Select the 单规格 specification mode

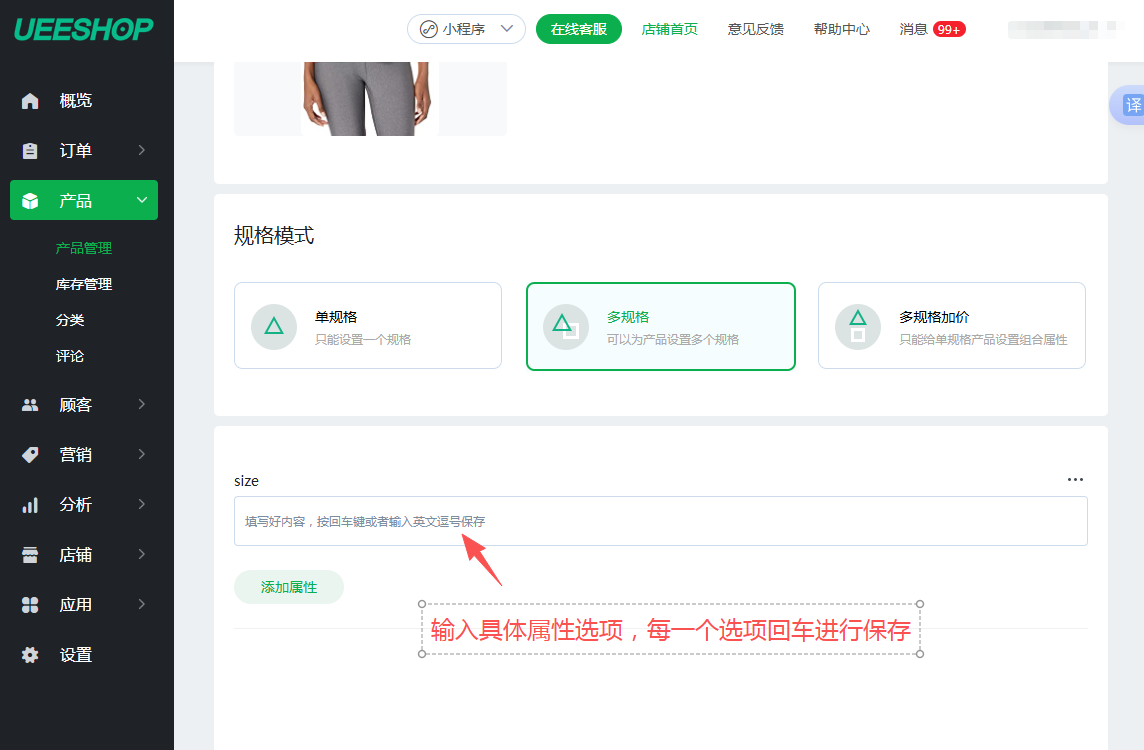click(367, 326)
